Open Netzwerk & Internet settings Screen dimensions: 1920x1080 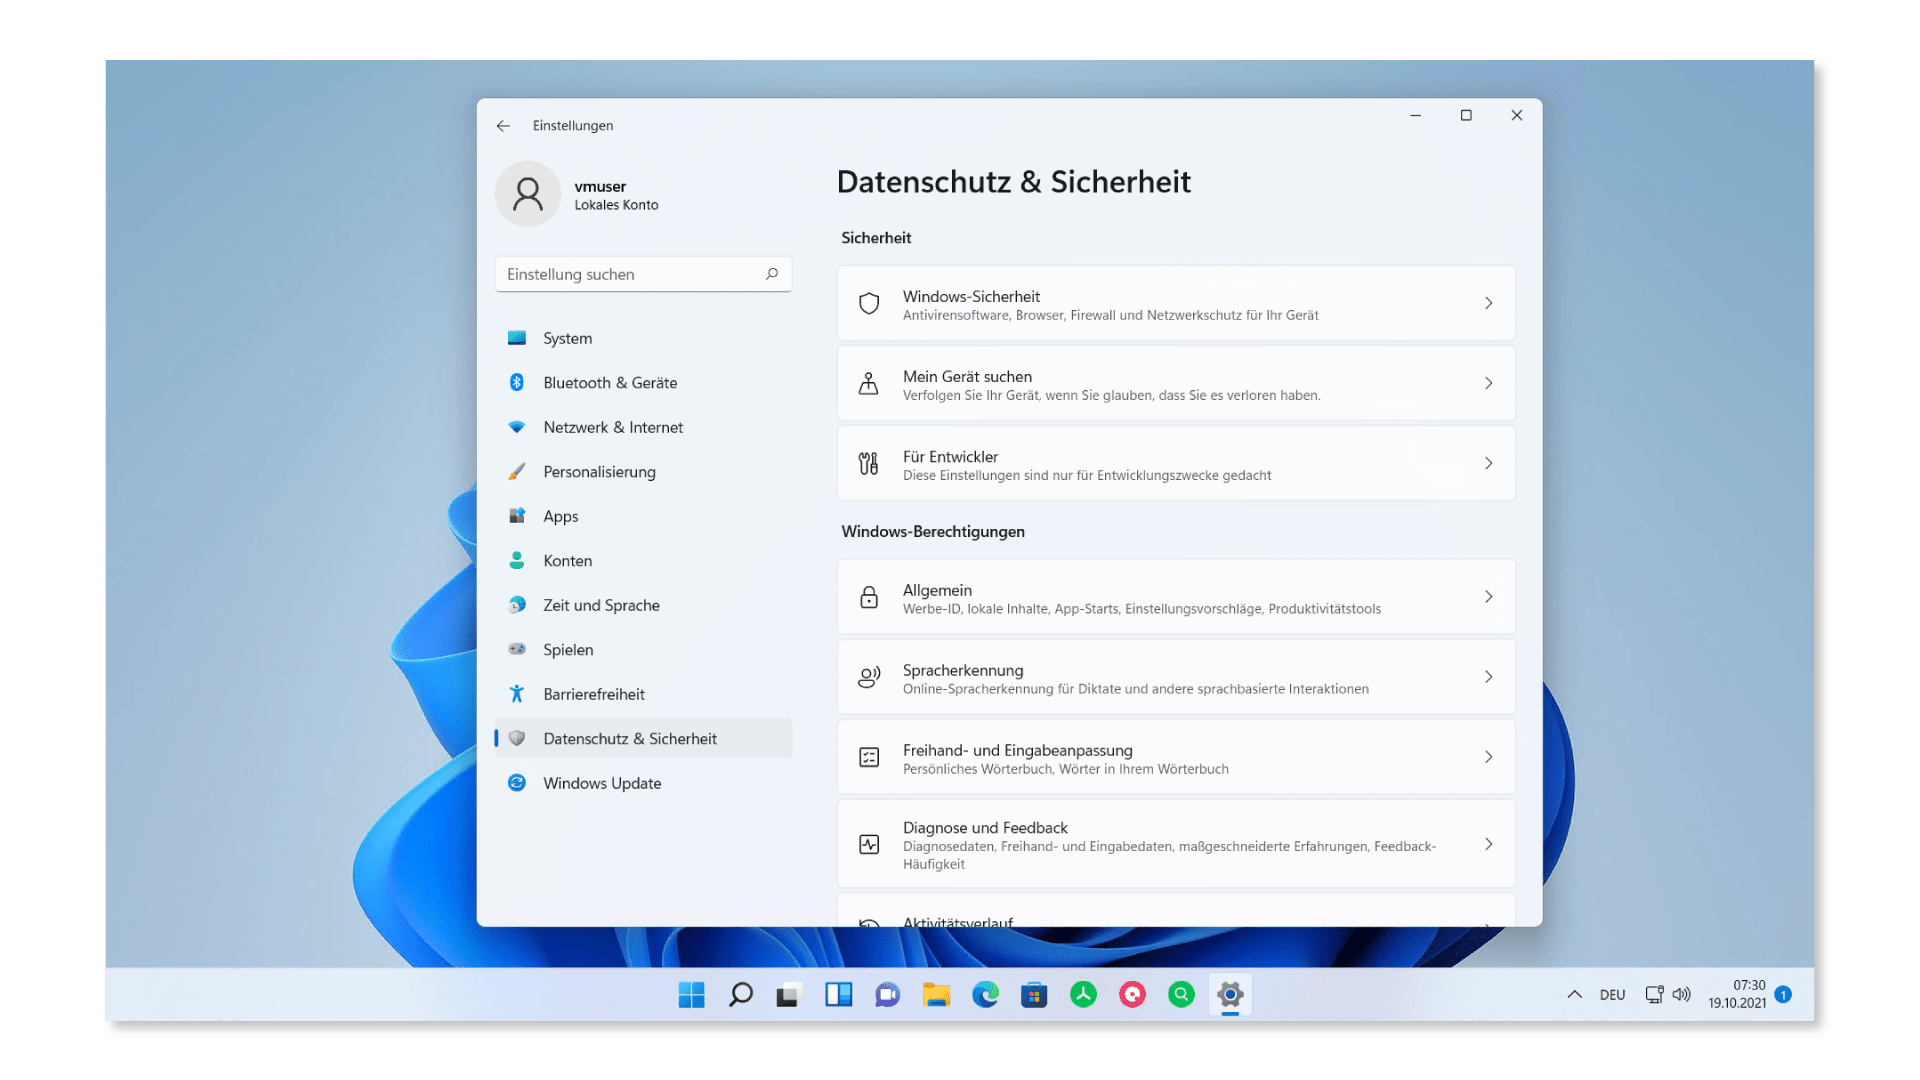[x=643, y=427]
